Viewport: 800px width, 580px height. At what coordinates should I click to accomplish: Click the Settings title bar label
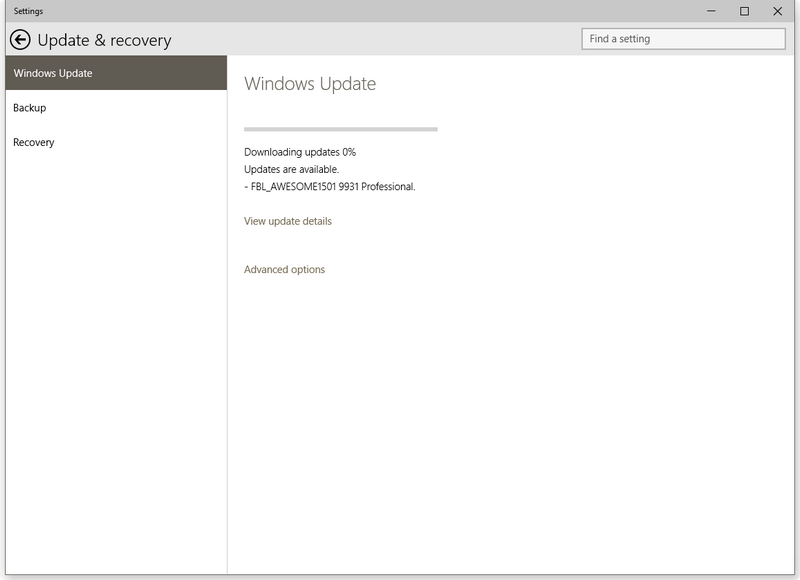[28, 11]
